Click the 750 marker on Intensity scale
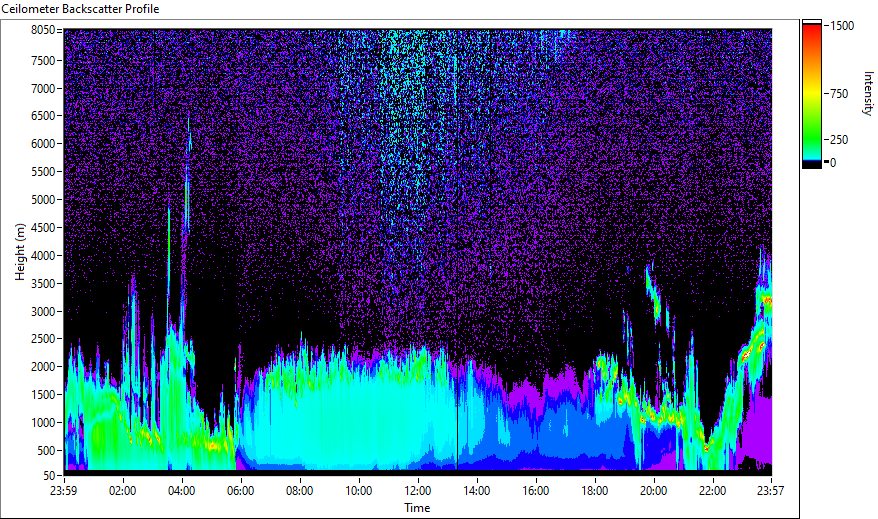This screenshot has height=519, width=878. point(839,94)
